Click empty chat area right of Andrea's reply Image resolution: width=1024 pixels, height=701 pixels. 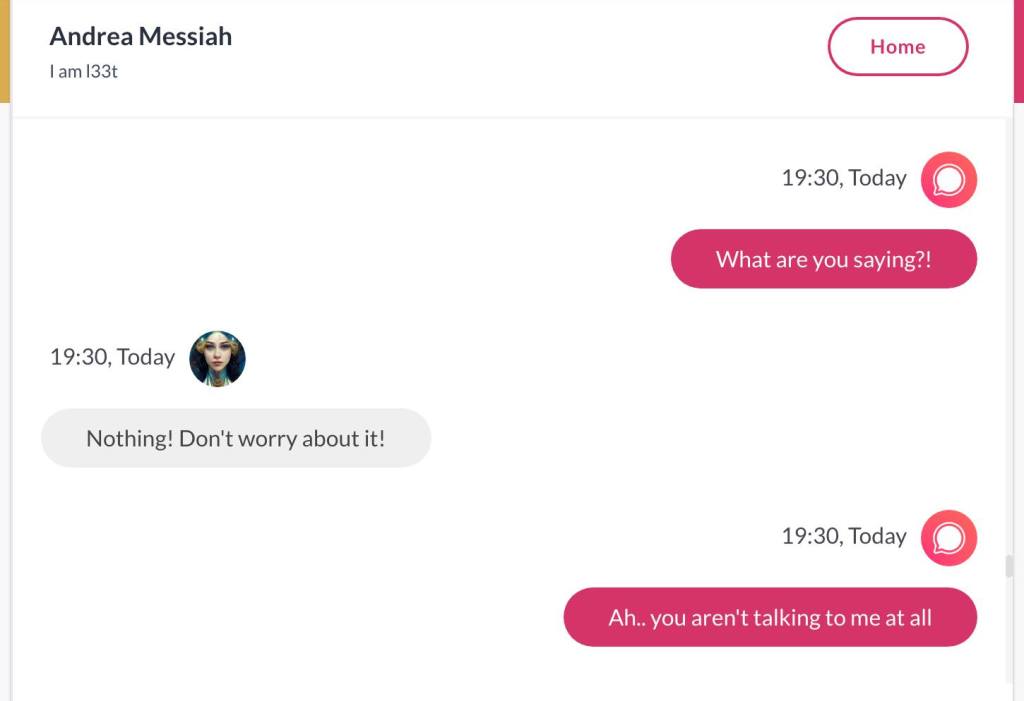[x=700, y=438]
